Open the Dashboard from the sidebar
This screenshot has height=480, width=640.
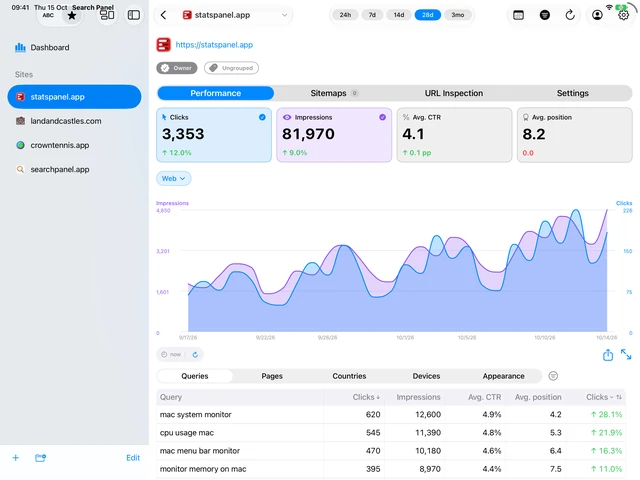point(42,47)
